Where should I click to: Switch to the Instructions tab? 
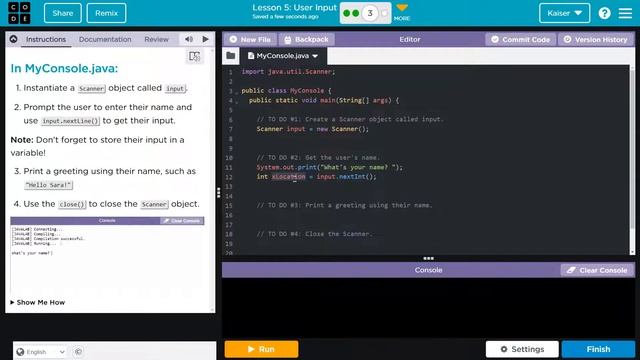point(46,39)
